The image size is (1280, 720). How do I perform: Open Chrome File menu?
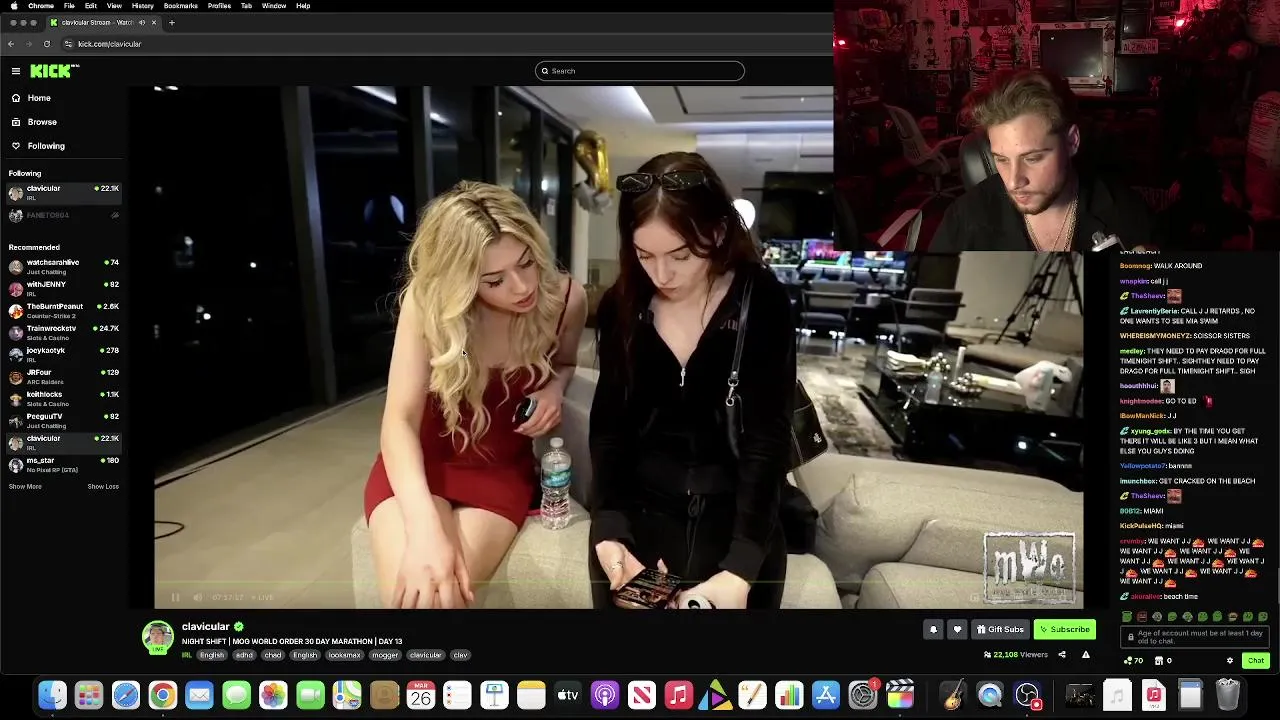pyautogui.click(x=71, y=6)
